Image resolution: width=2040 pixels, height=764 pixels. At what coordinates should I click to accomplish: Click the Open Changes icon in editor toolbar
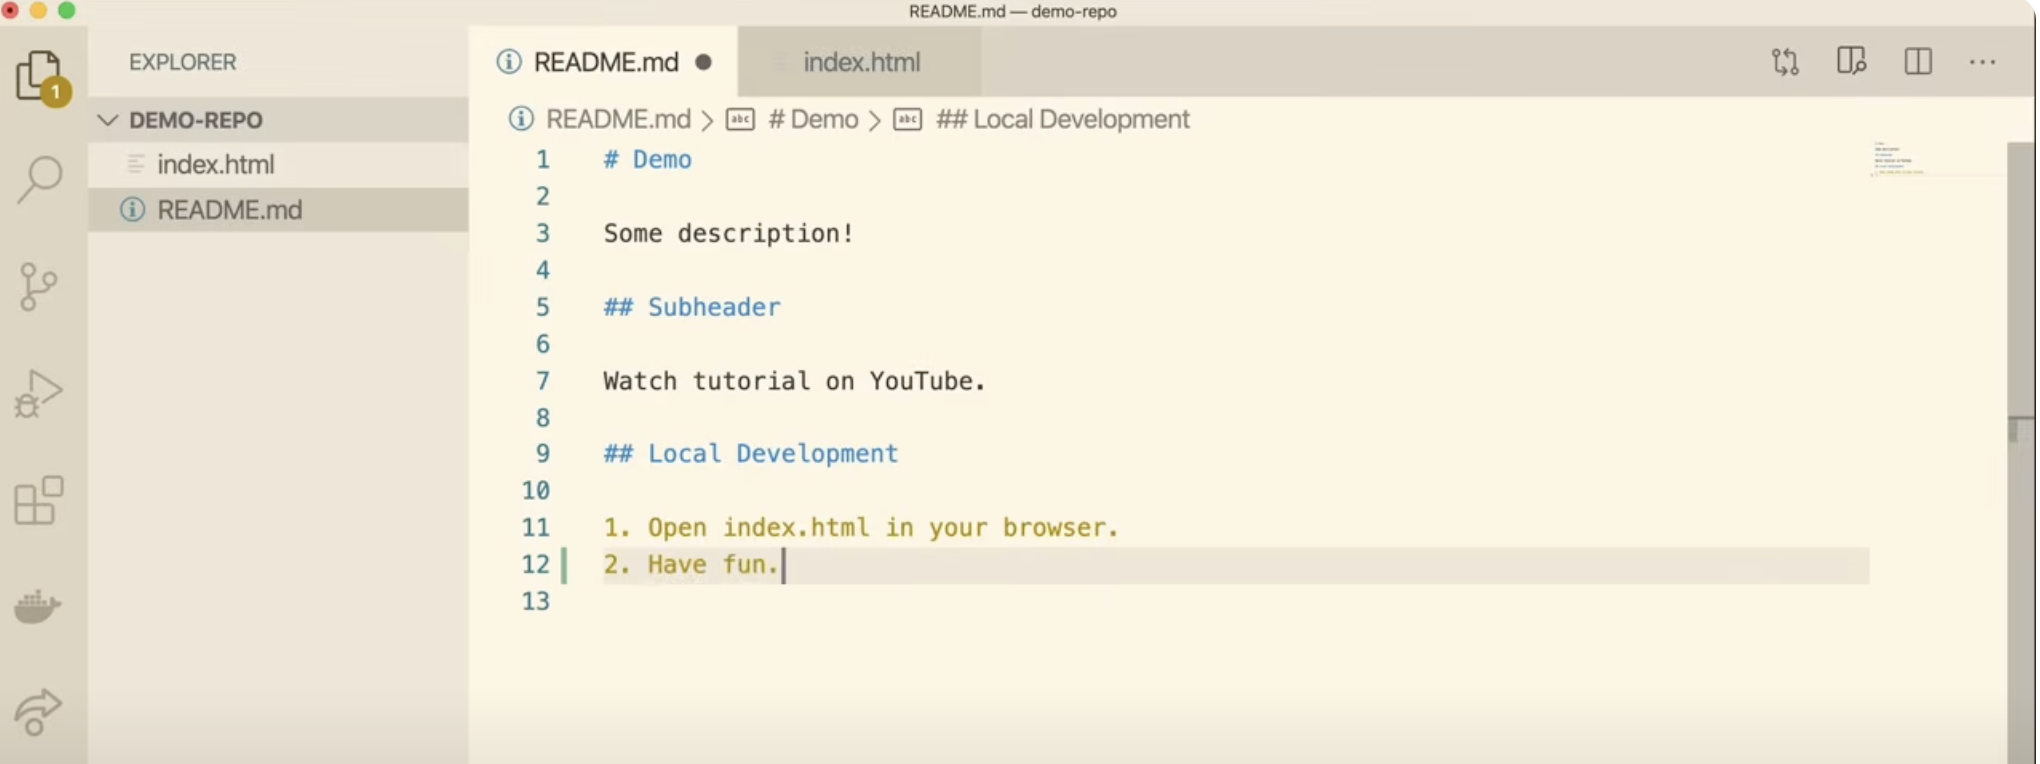coord(1785,62)
